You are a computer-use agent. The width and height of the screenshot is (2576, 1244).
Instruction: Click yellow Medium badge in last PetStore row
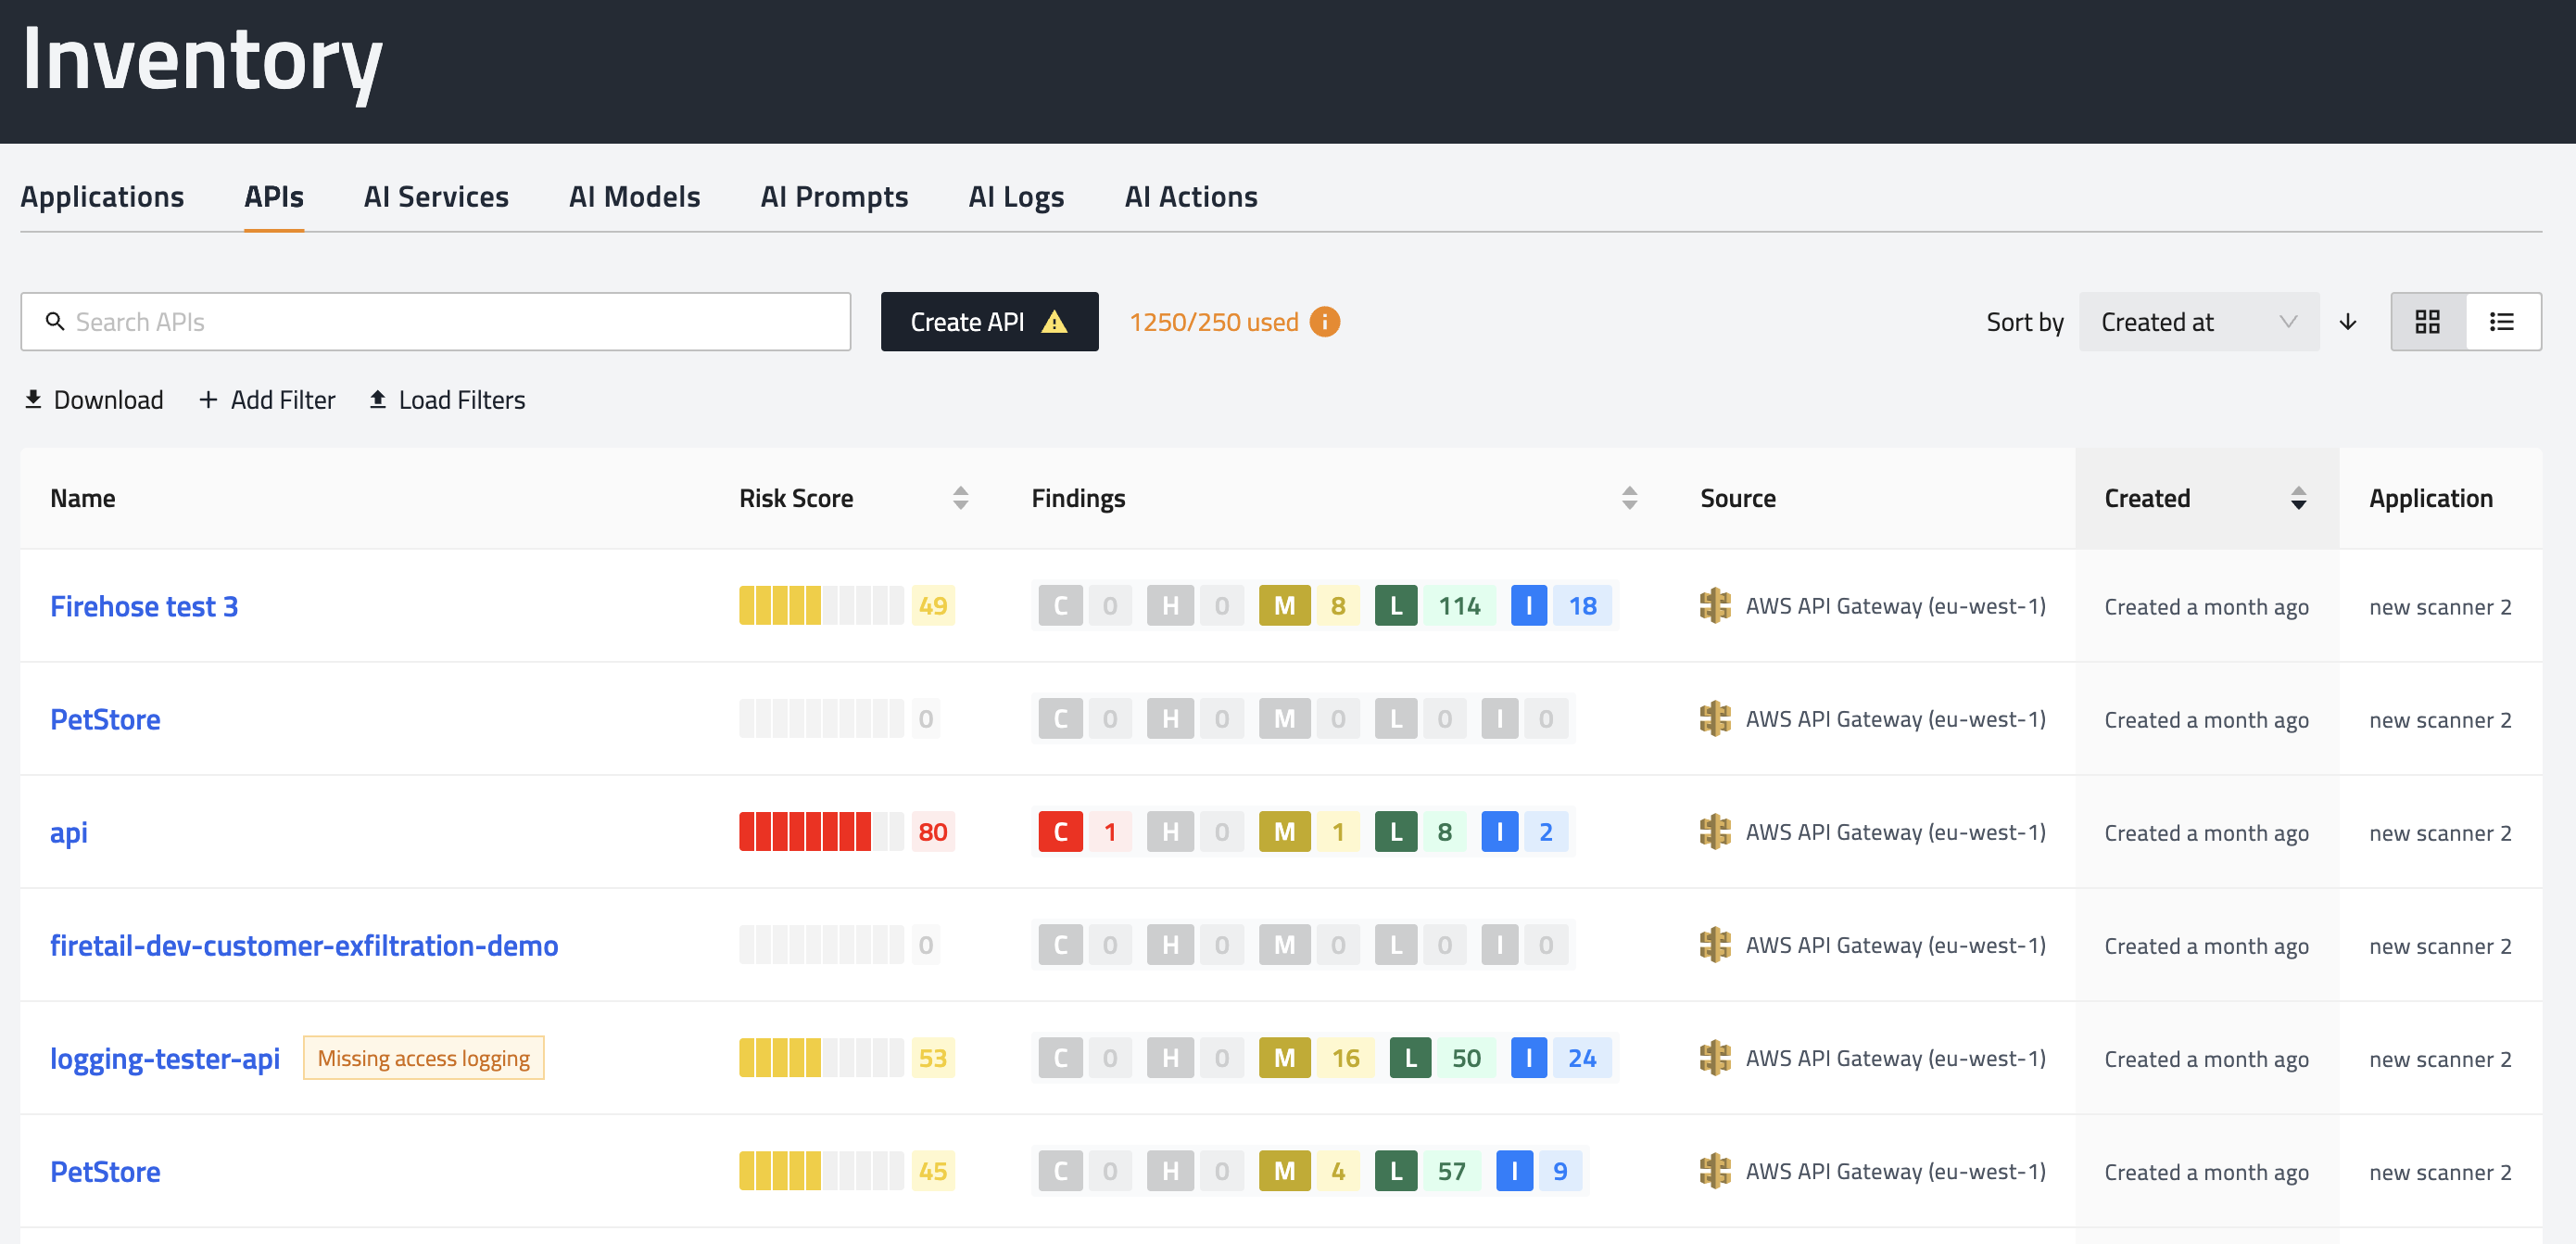click(x=1284, y=1171)
